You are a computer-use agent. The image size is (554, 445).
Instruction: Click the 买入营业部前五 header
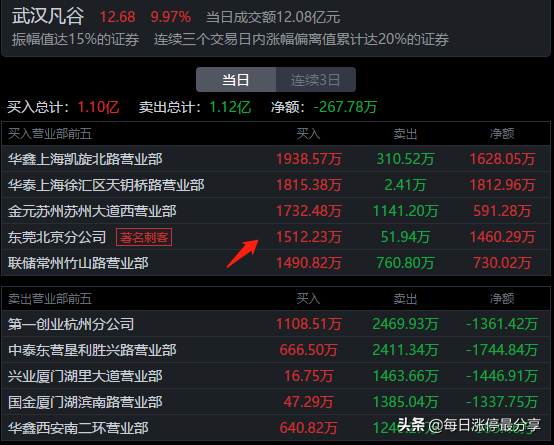(50, 134)
